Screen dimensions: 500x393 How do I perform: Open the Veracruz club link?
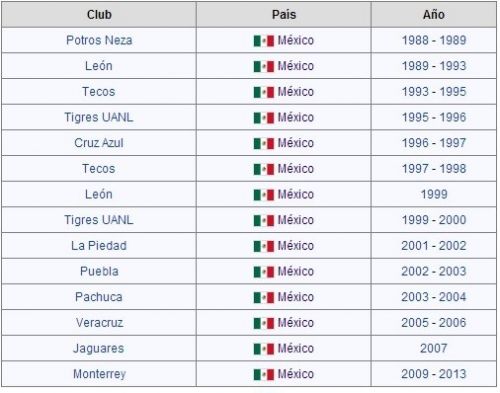[x=99, y=323]
